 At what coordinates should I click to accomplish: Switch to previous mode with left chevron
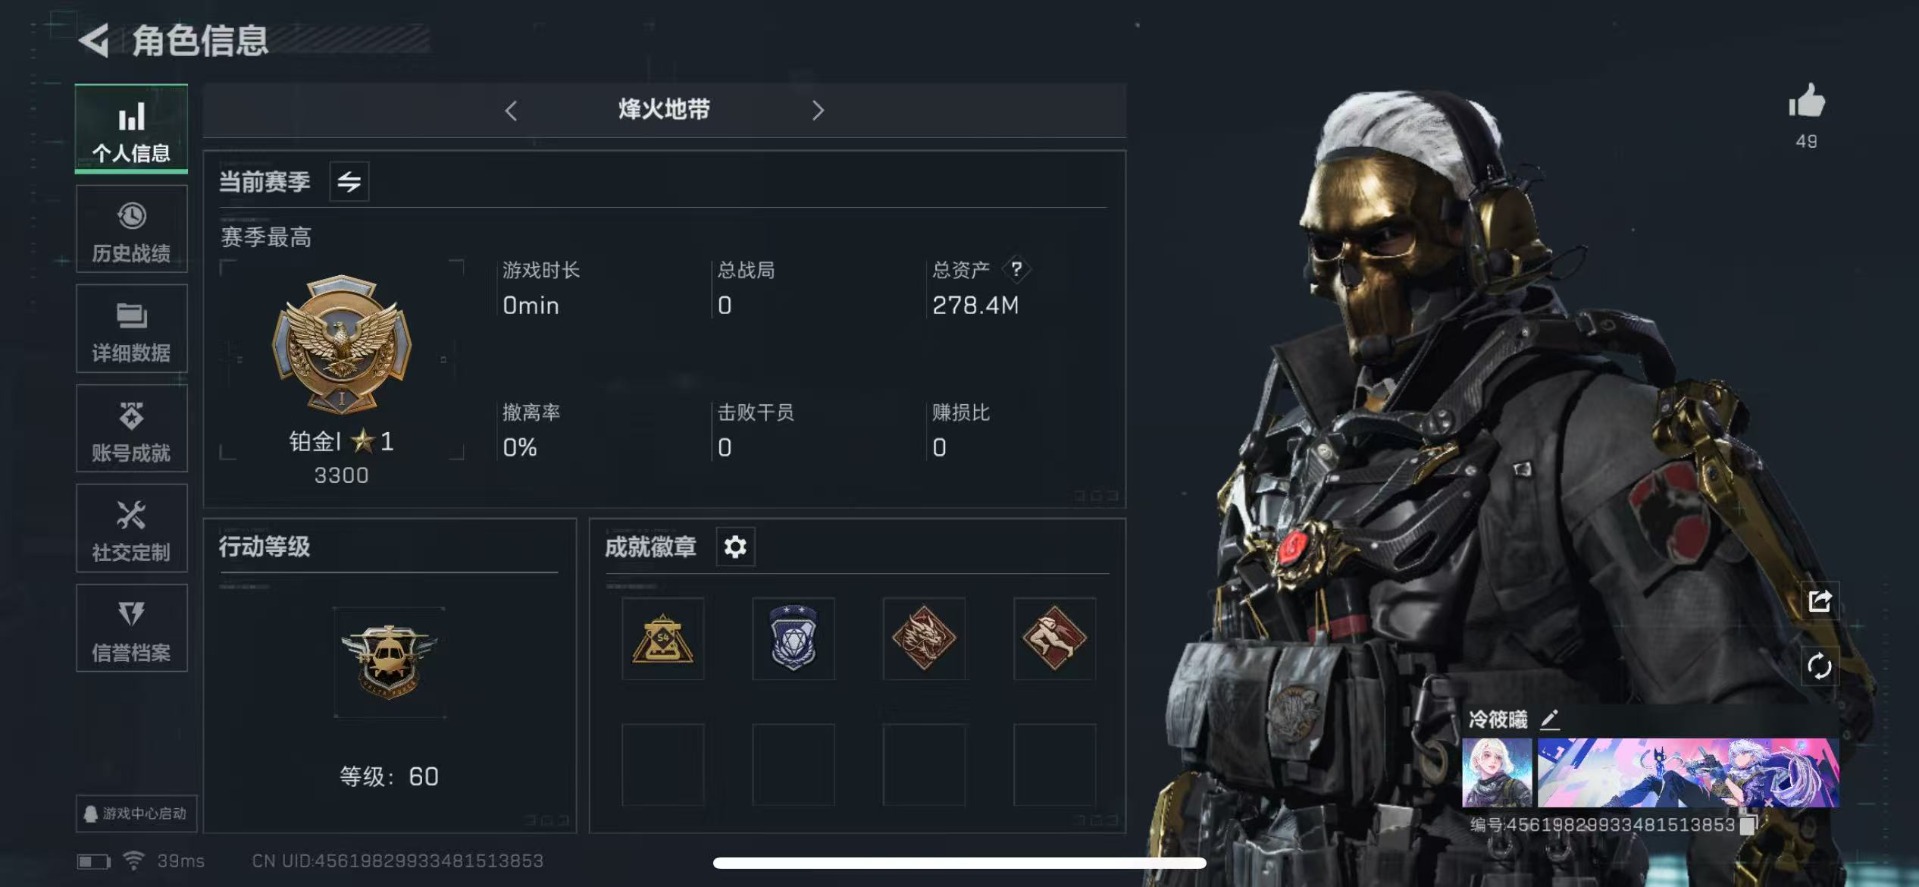(511, 110)
